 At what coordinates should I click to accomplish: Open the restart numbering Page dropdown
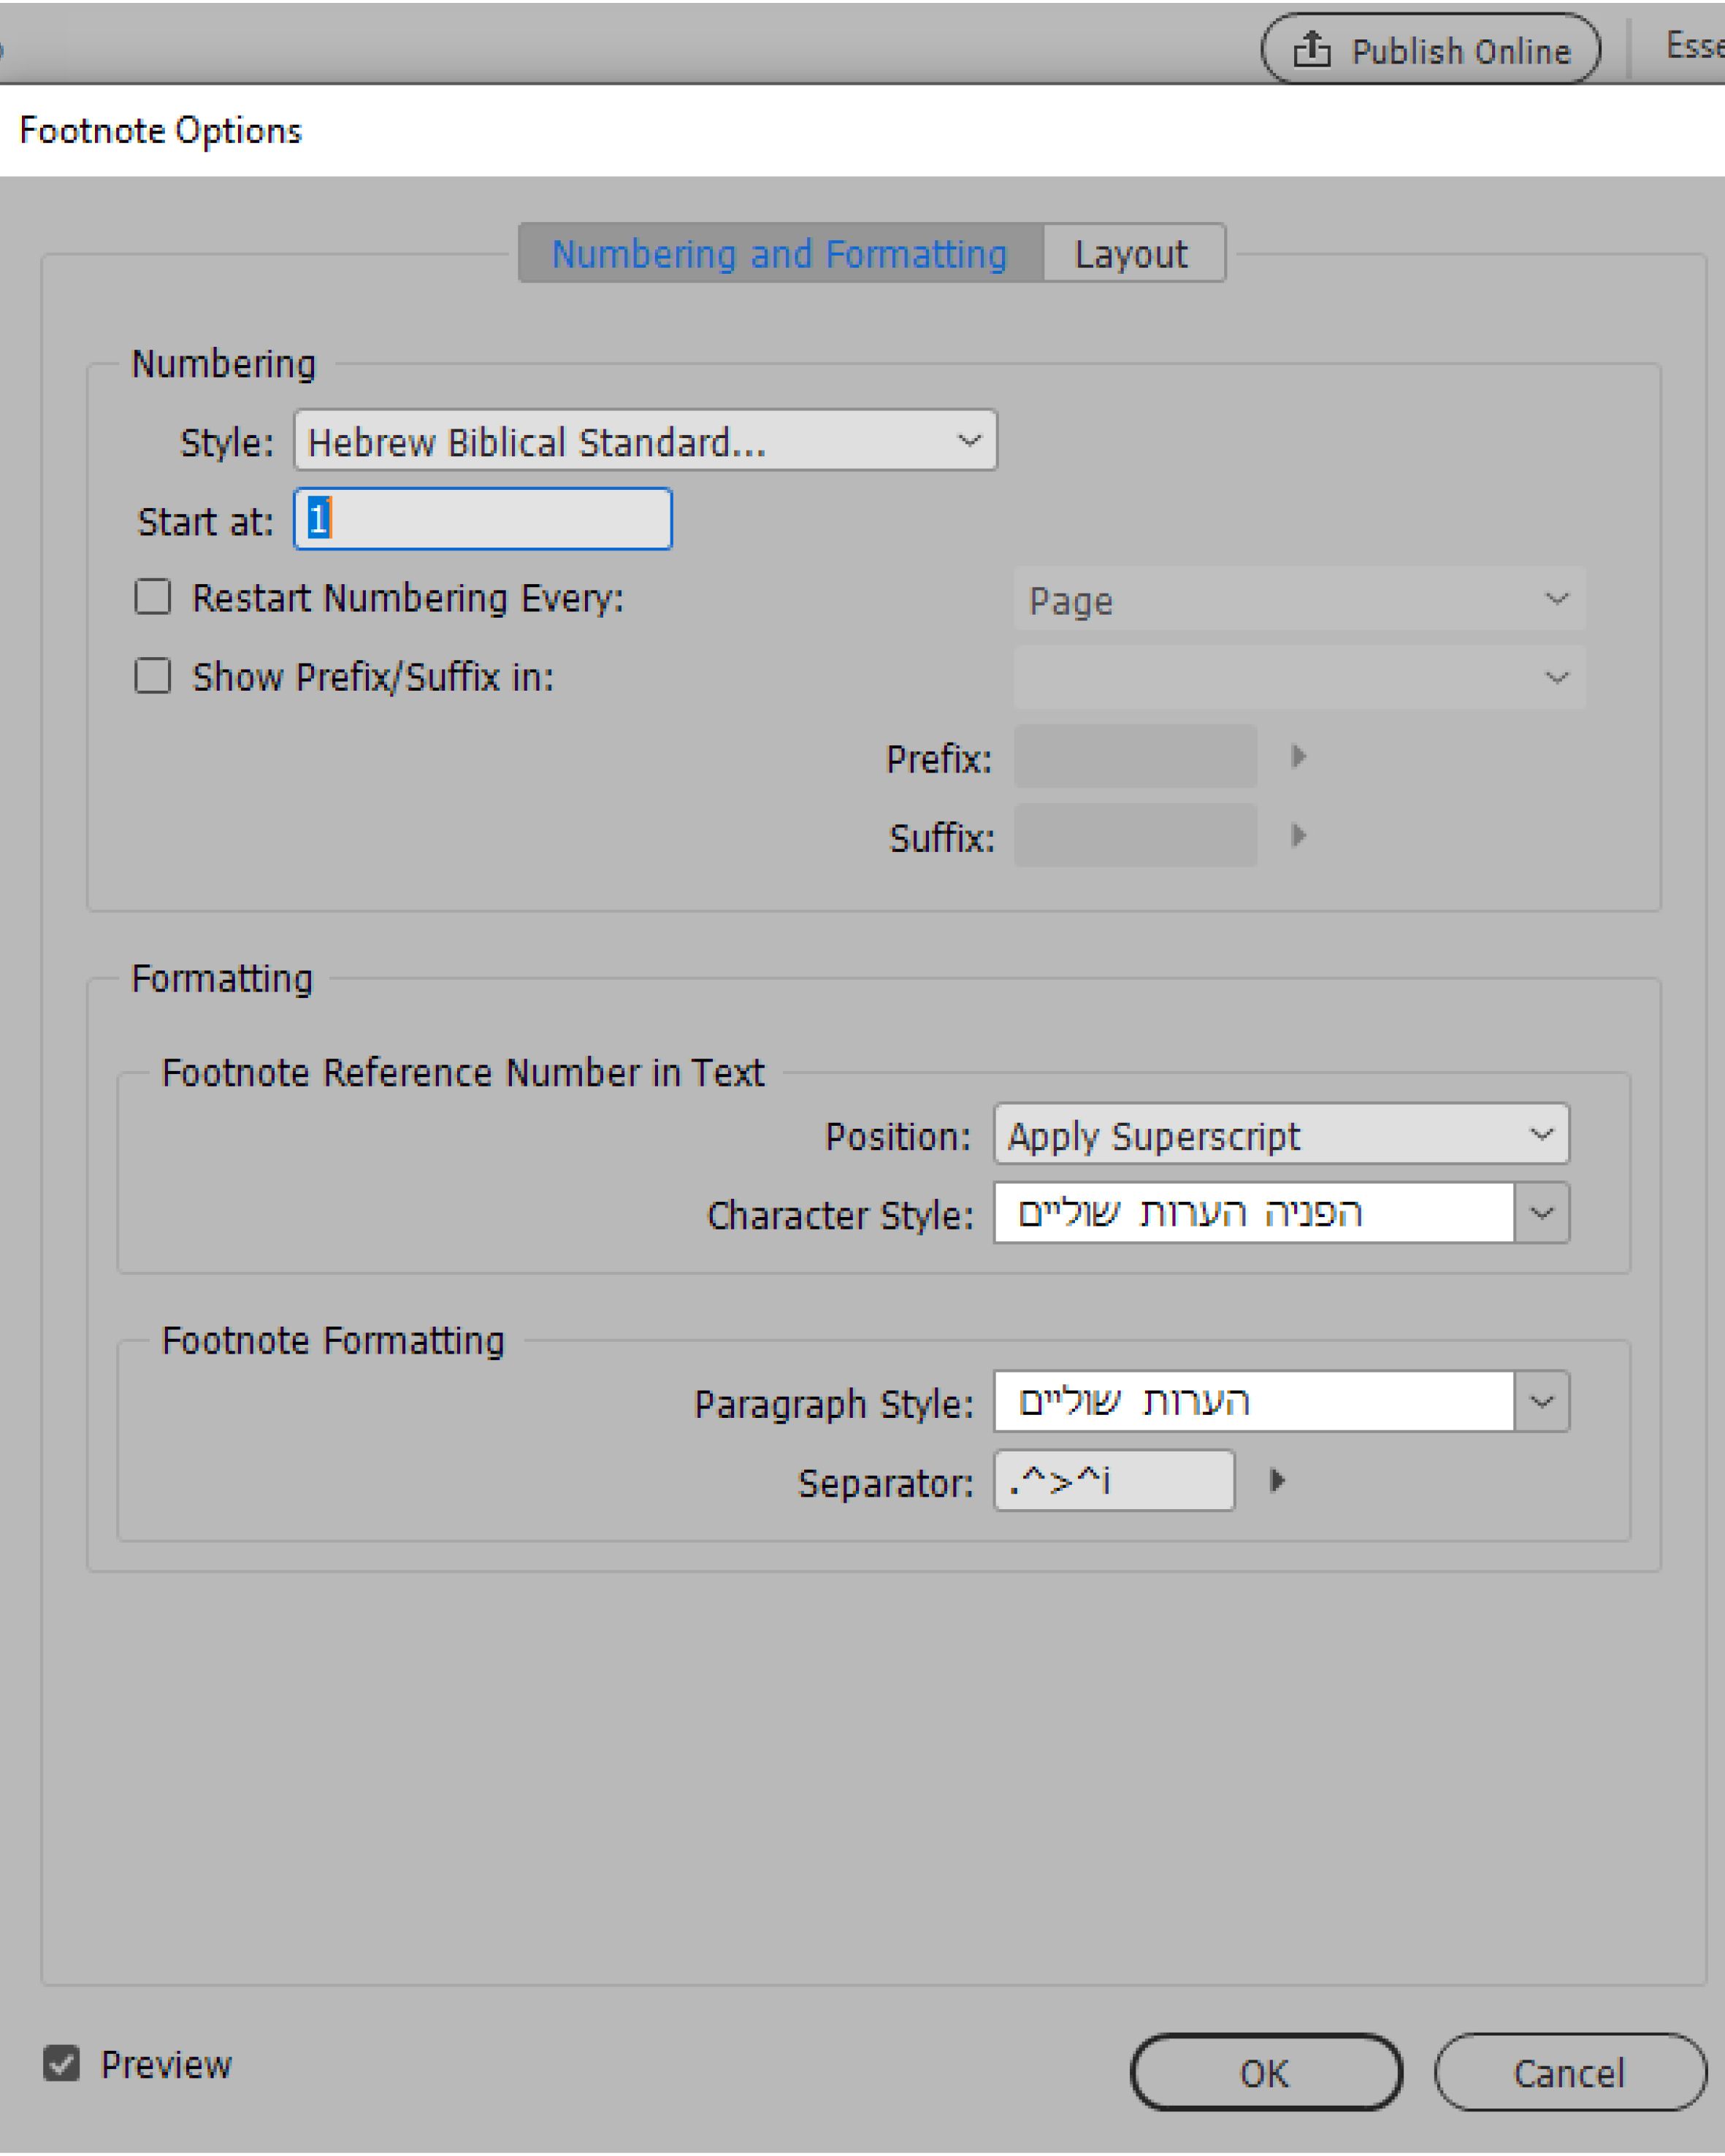pyautogui.click(x=1298, y=600)
